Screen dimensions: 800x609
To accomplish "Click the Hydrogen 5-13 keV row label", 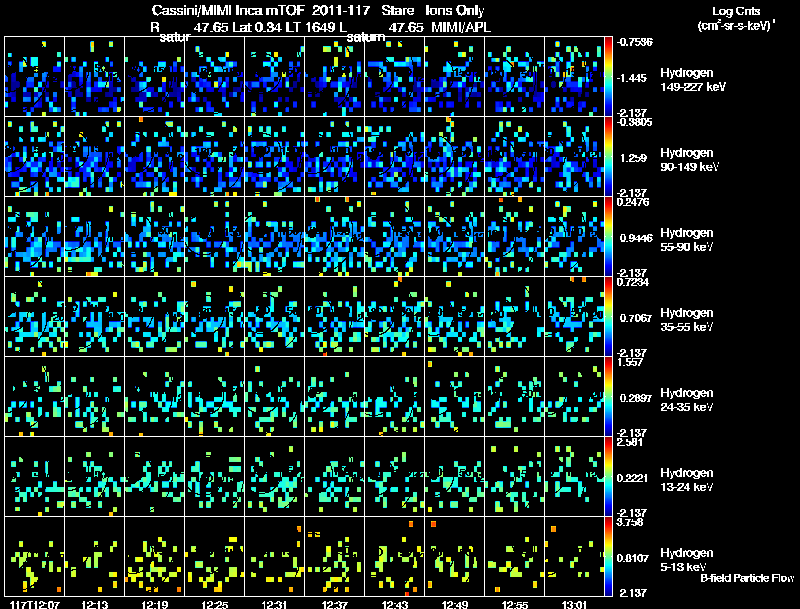I will pos(687,560).
